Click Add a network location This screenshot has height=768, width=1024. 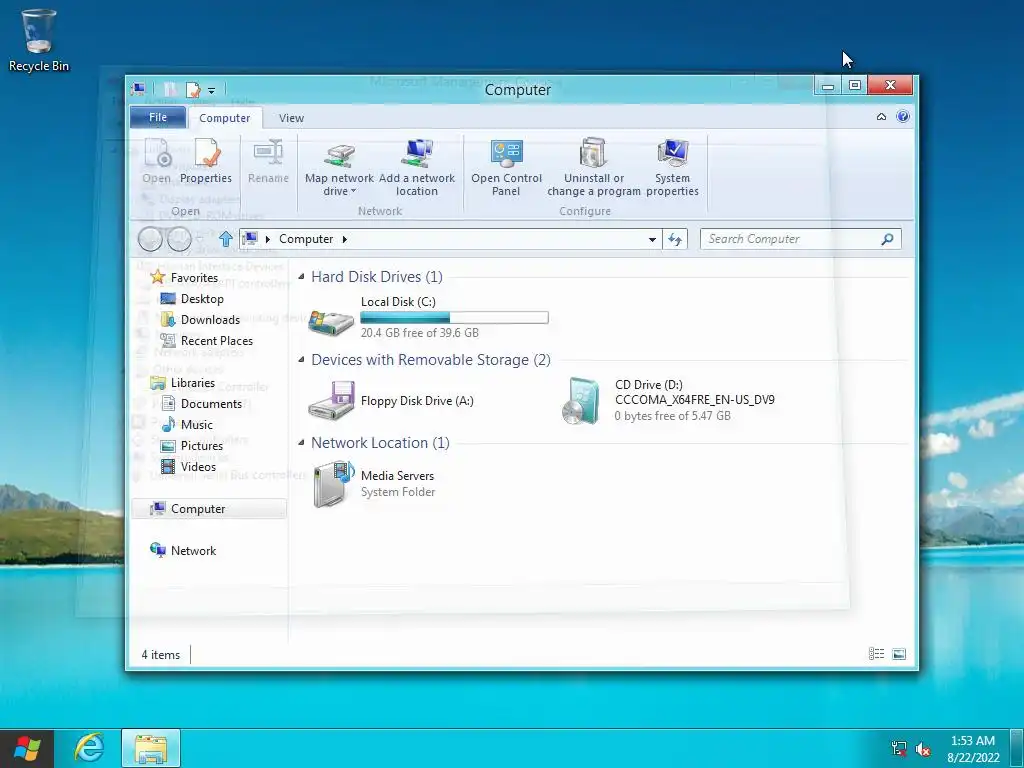417,168
